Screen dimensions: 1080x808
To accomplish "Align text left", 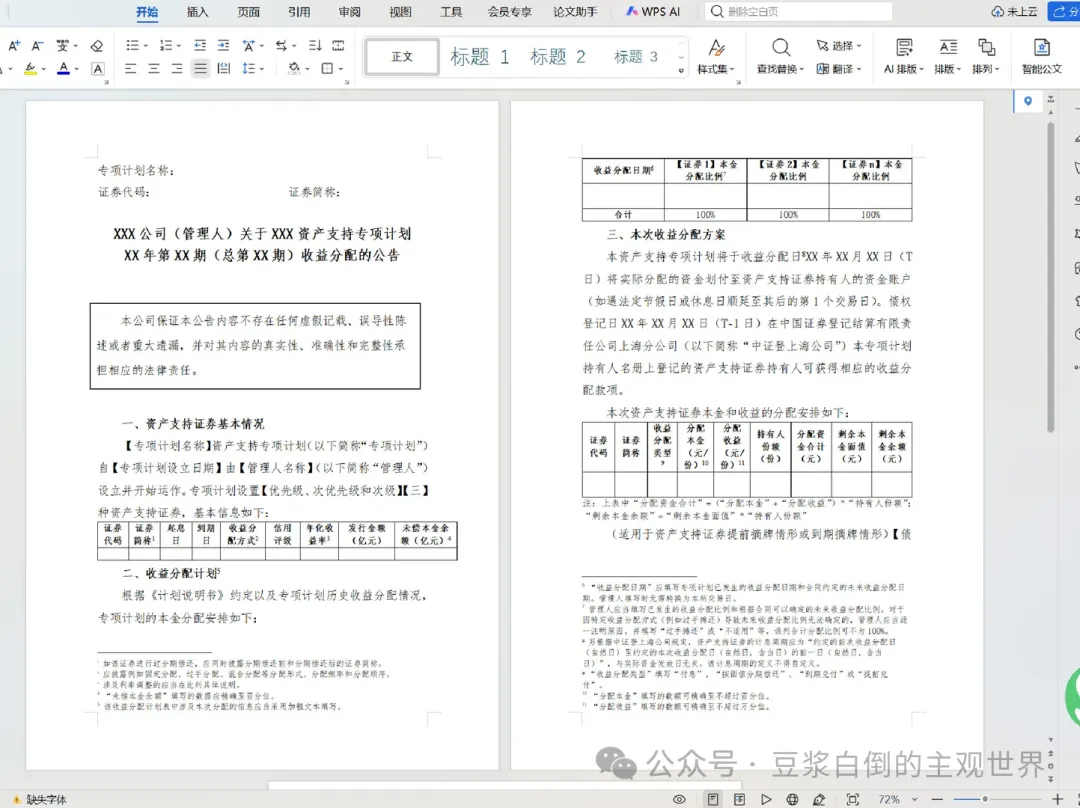I will 130,68.
